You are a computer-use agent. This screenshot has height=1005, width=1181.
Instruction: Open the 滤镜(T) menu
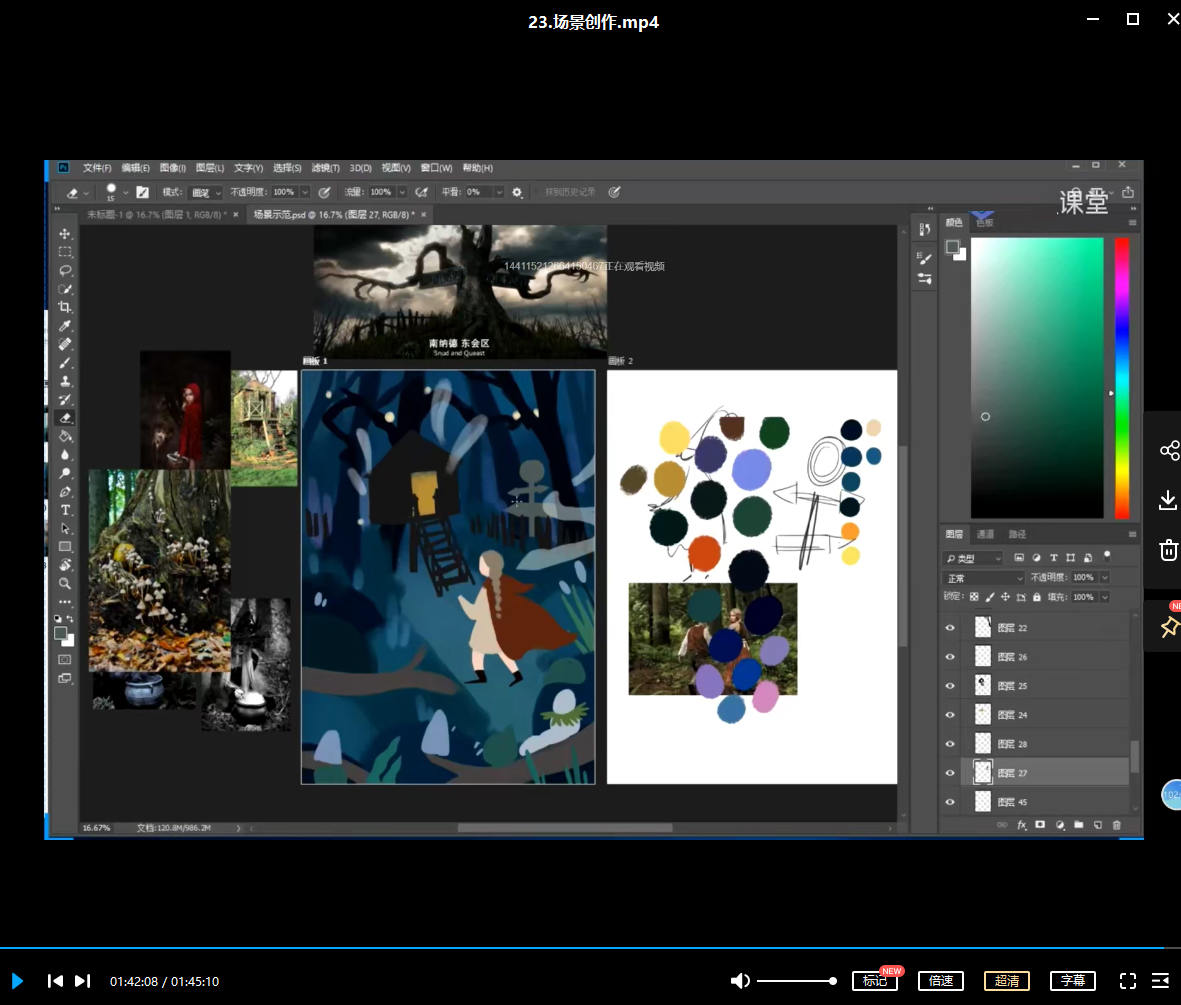click(325, 168)
